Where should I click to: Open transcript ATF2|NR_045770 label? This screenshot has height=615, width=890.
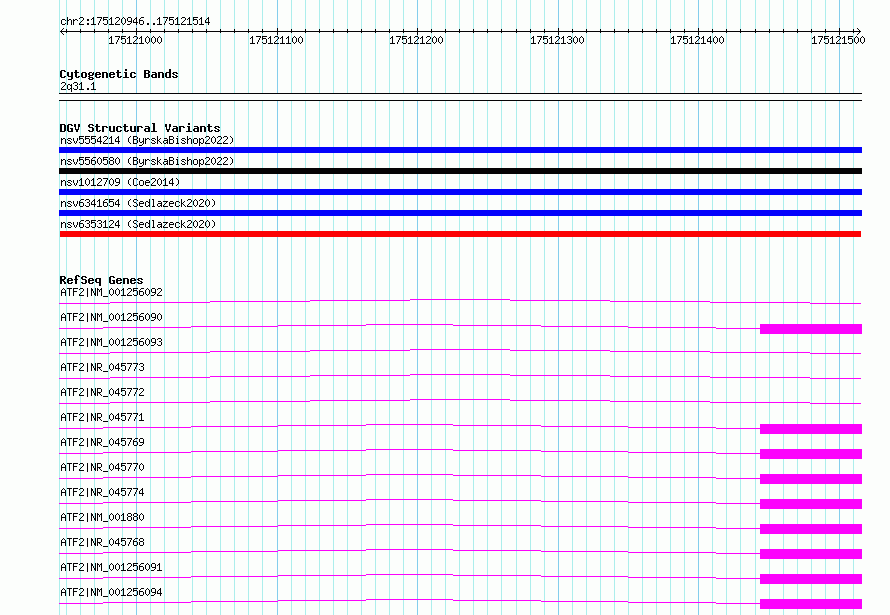102,467
